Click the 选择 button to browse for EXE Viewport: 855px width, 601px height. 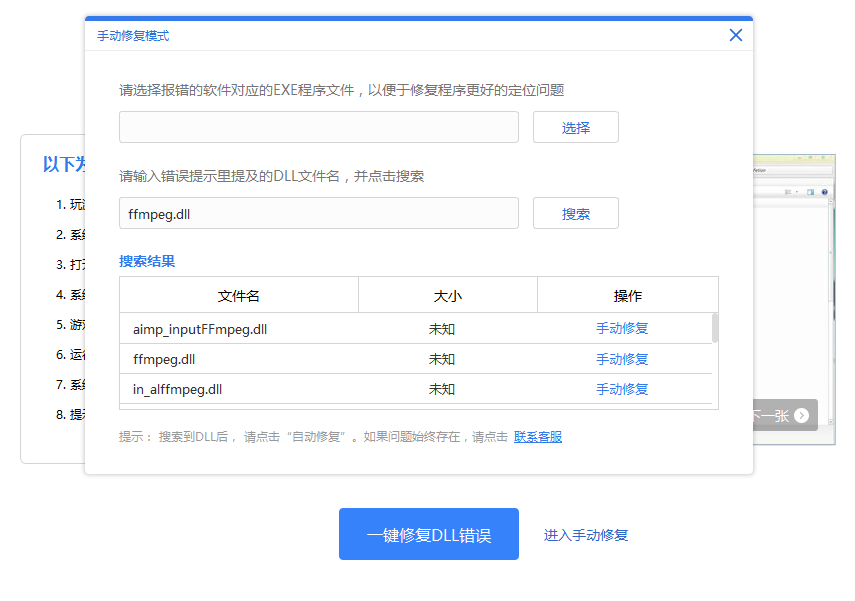[x=575, y=127]
